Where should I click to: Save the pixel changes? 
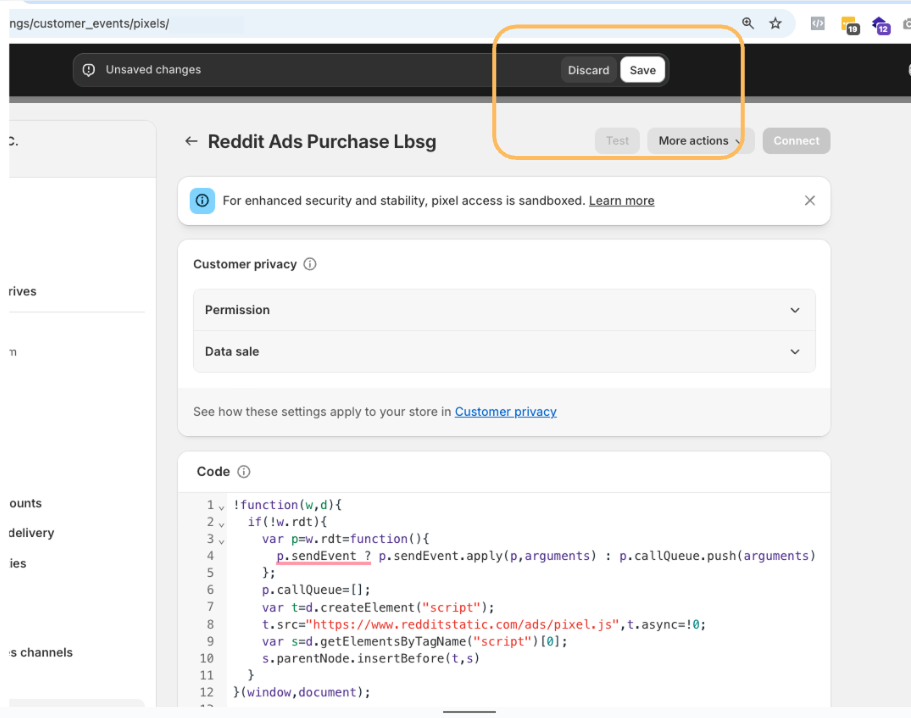[643, 70]
